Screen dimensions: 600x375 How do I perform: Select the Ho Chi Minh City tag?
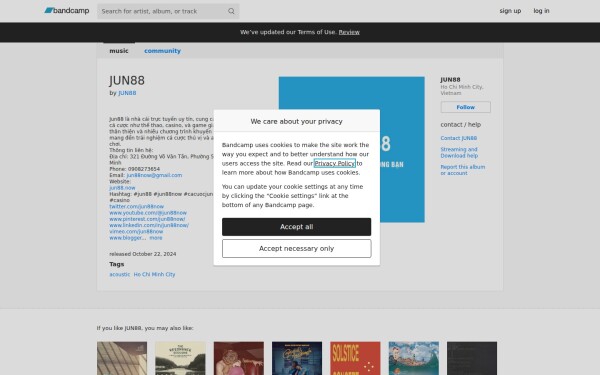pos(154,274)
